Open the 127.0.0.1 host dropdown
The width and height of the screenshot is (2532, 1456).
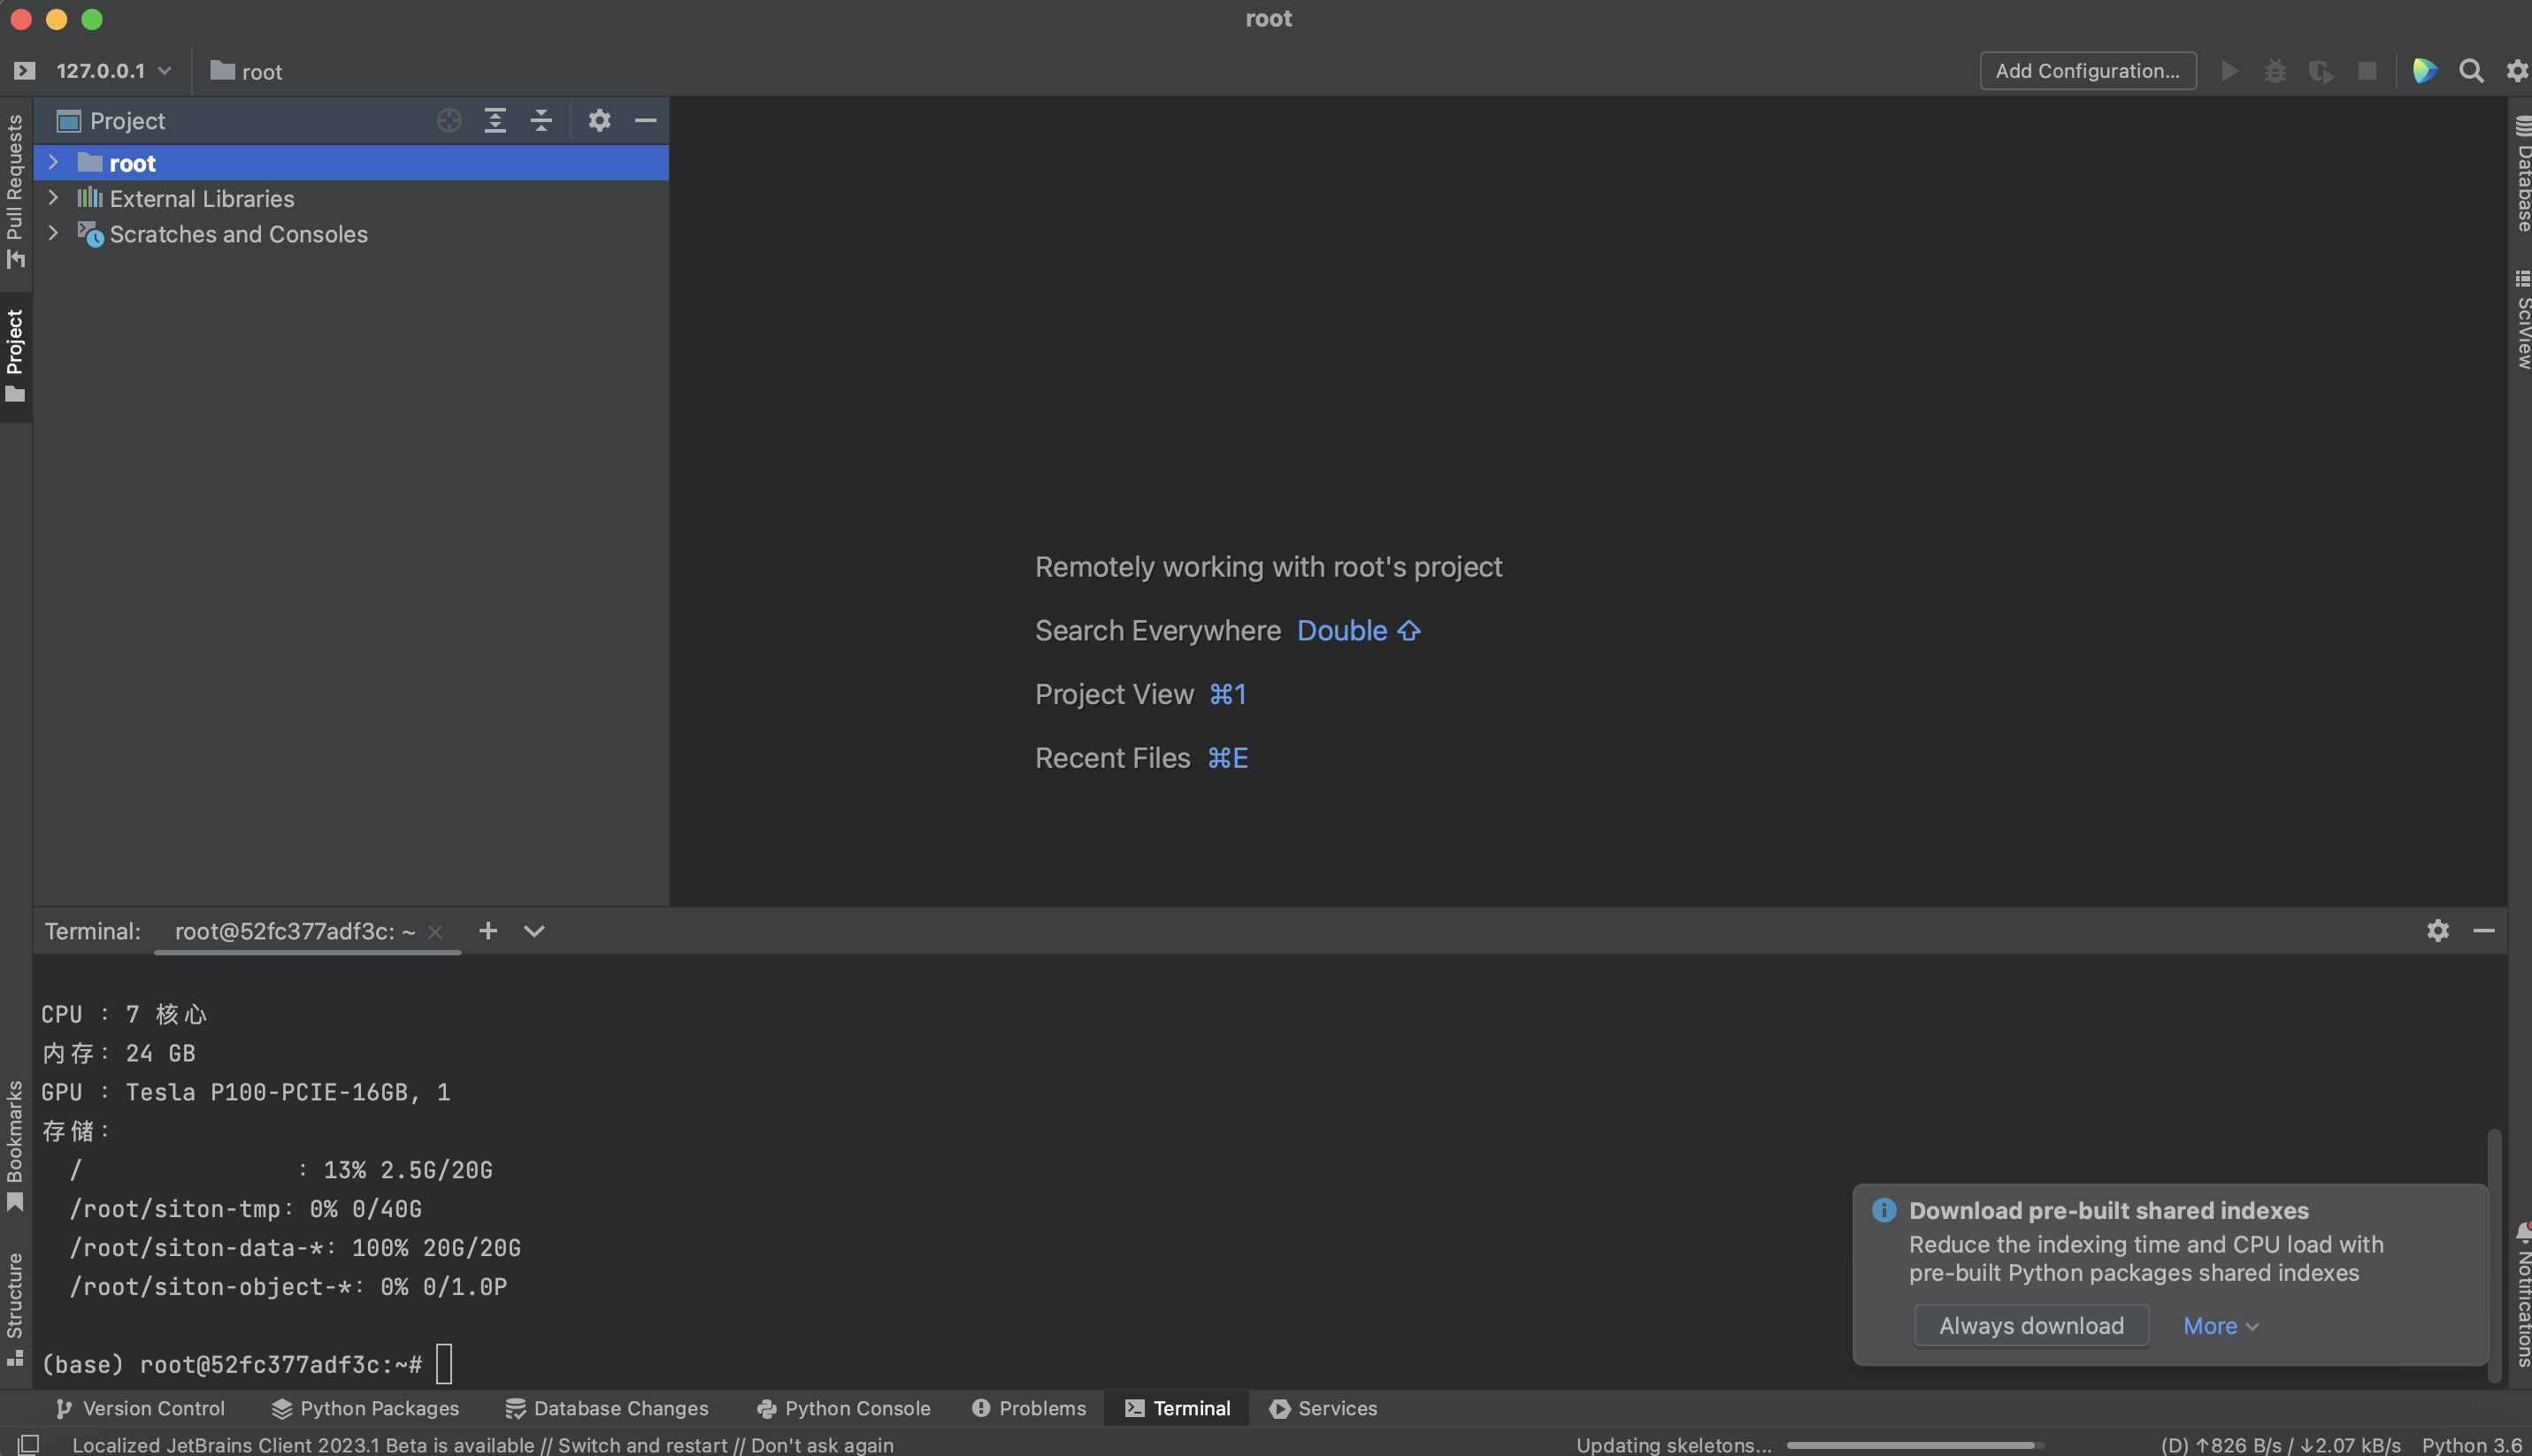[114, 71]
